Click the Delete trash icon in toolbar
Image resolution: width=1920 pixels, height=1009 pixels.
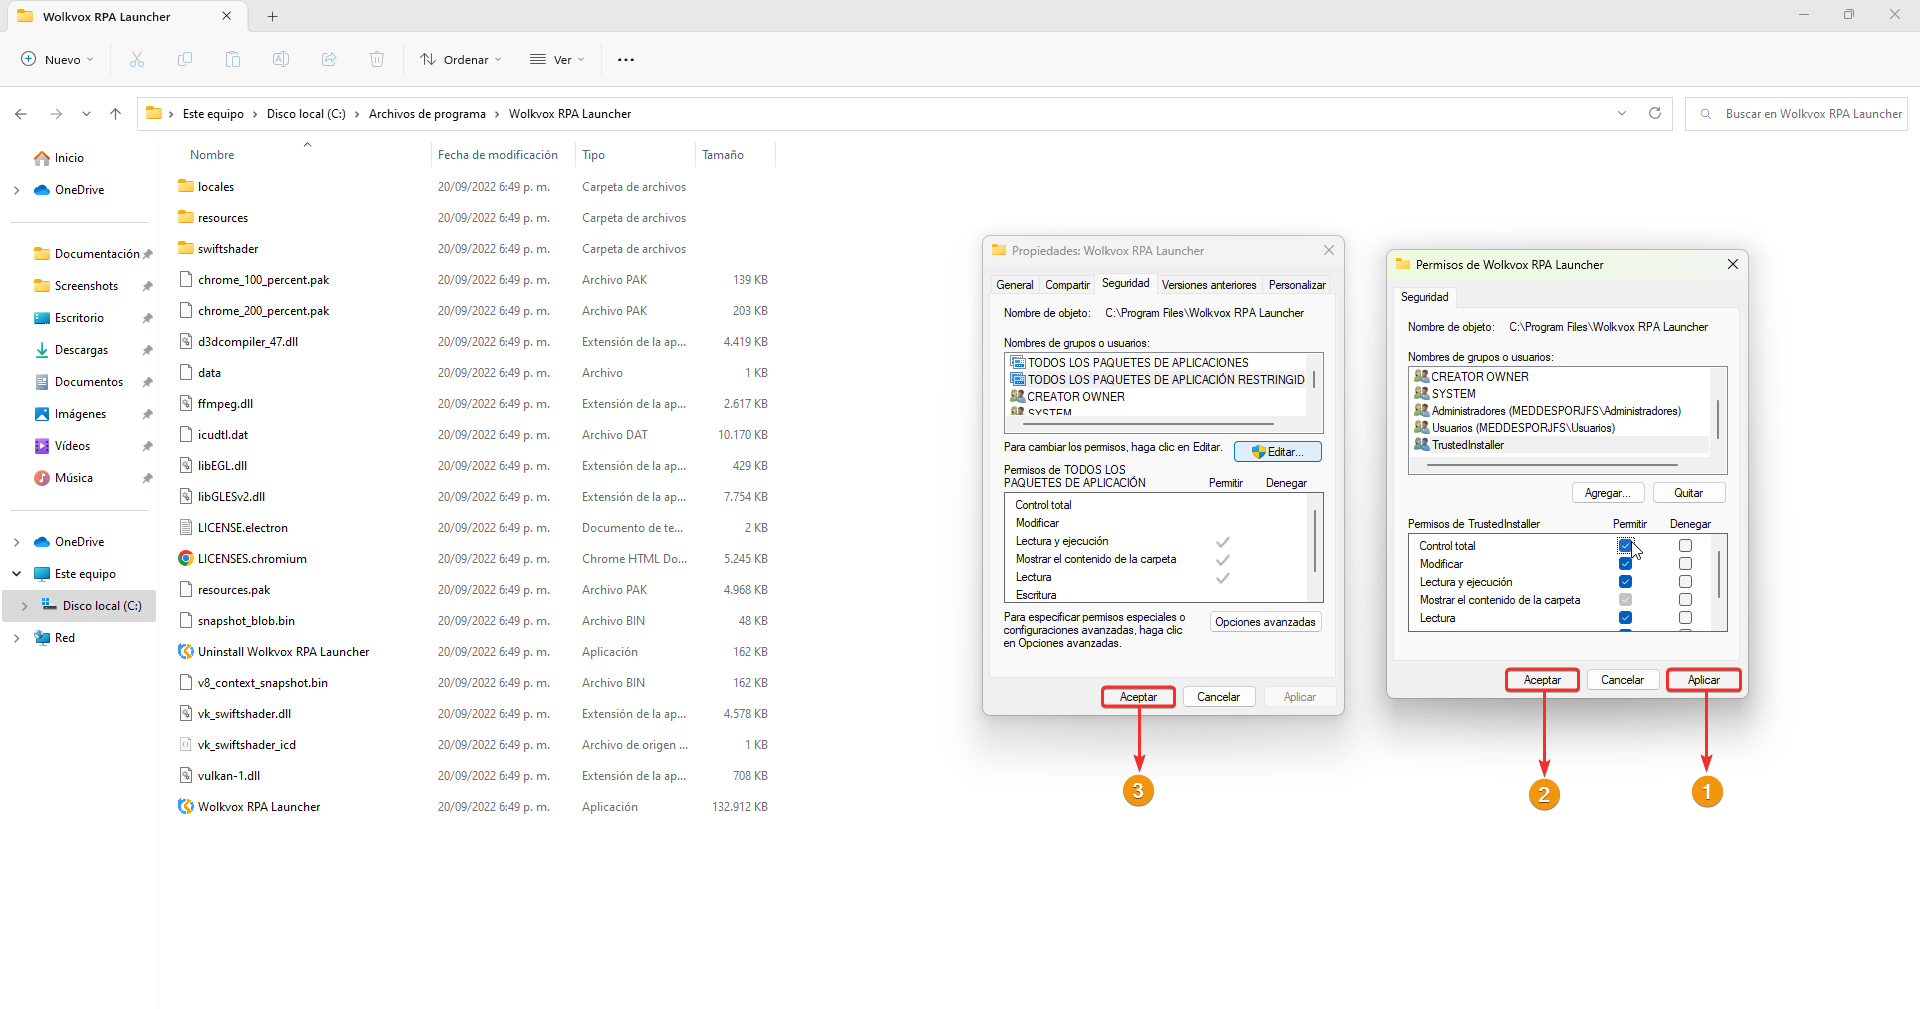click(377, 60)
